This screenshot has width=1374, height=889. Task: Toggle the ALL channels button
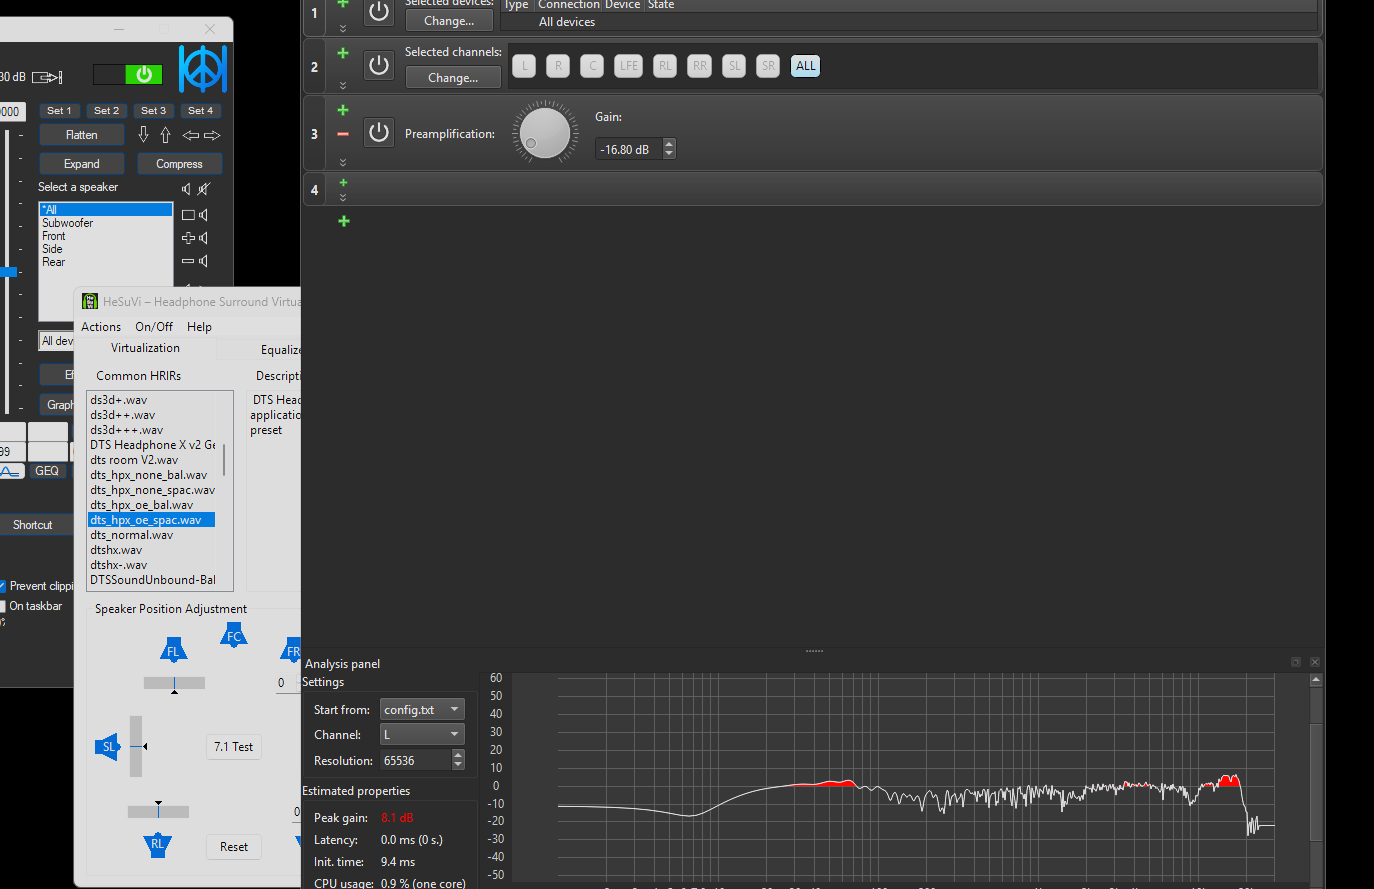click(x=805, y=66)
